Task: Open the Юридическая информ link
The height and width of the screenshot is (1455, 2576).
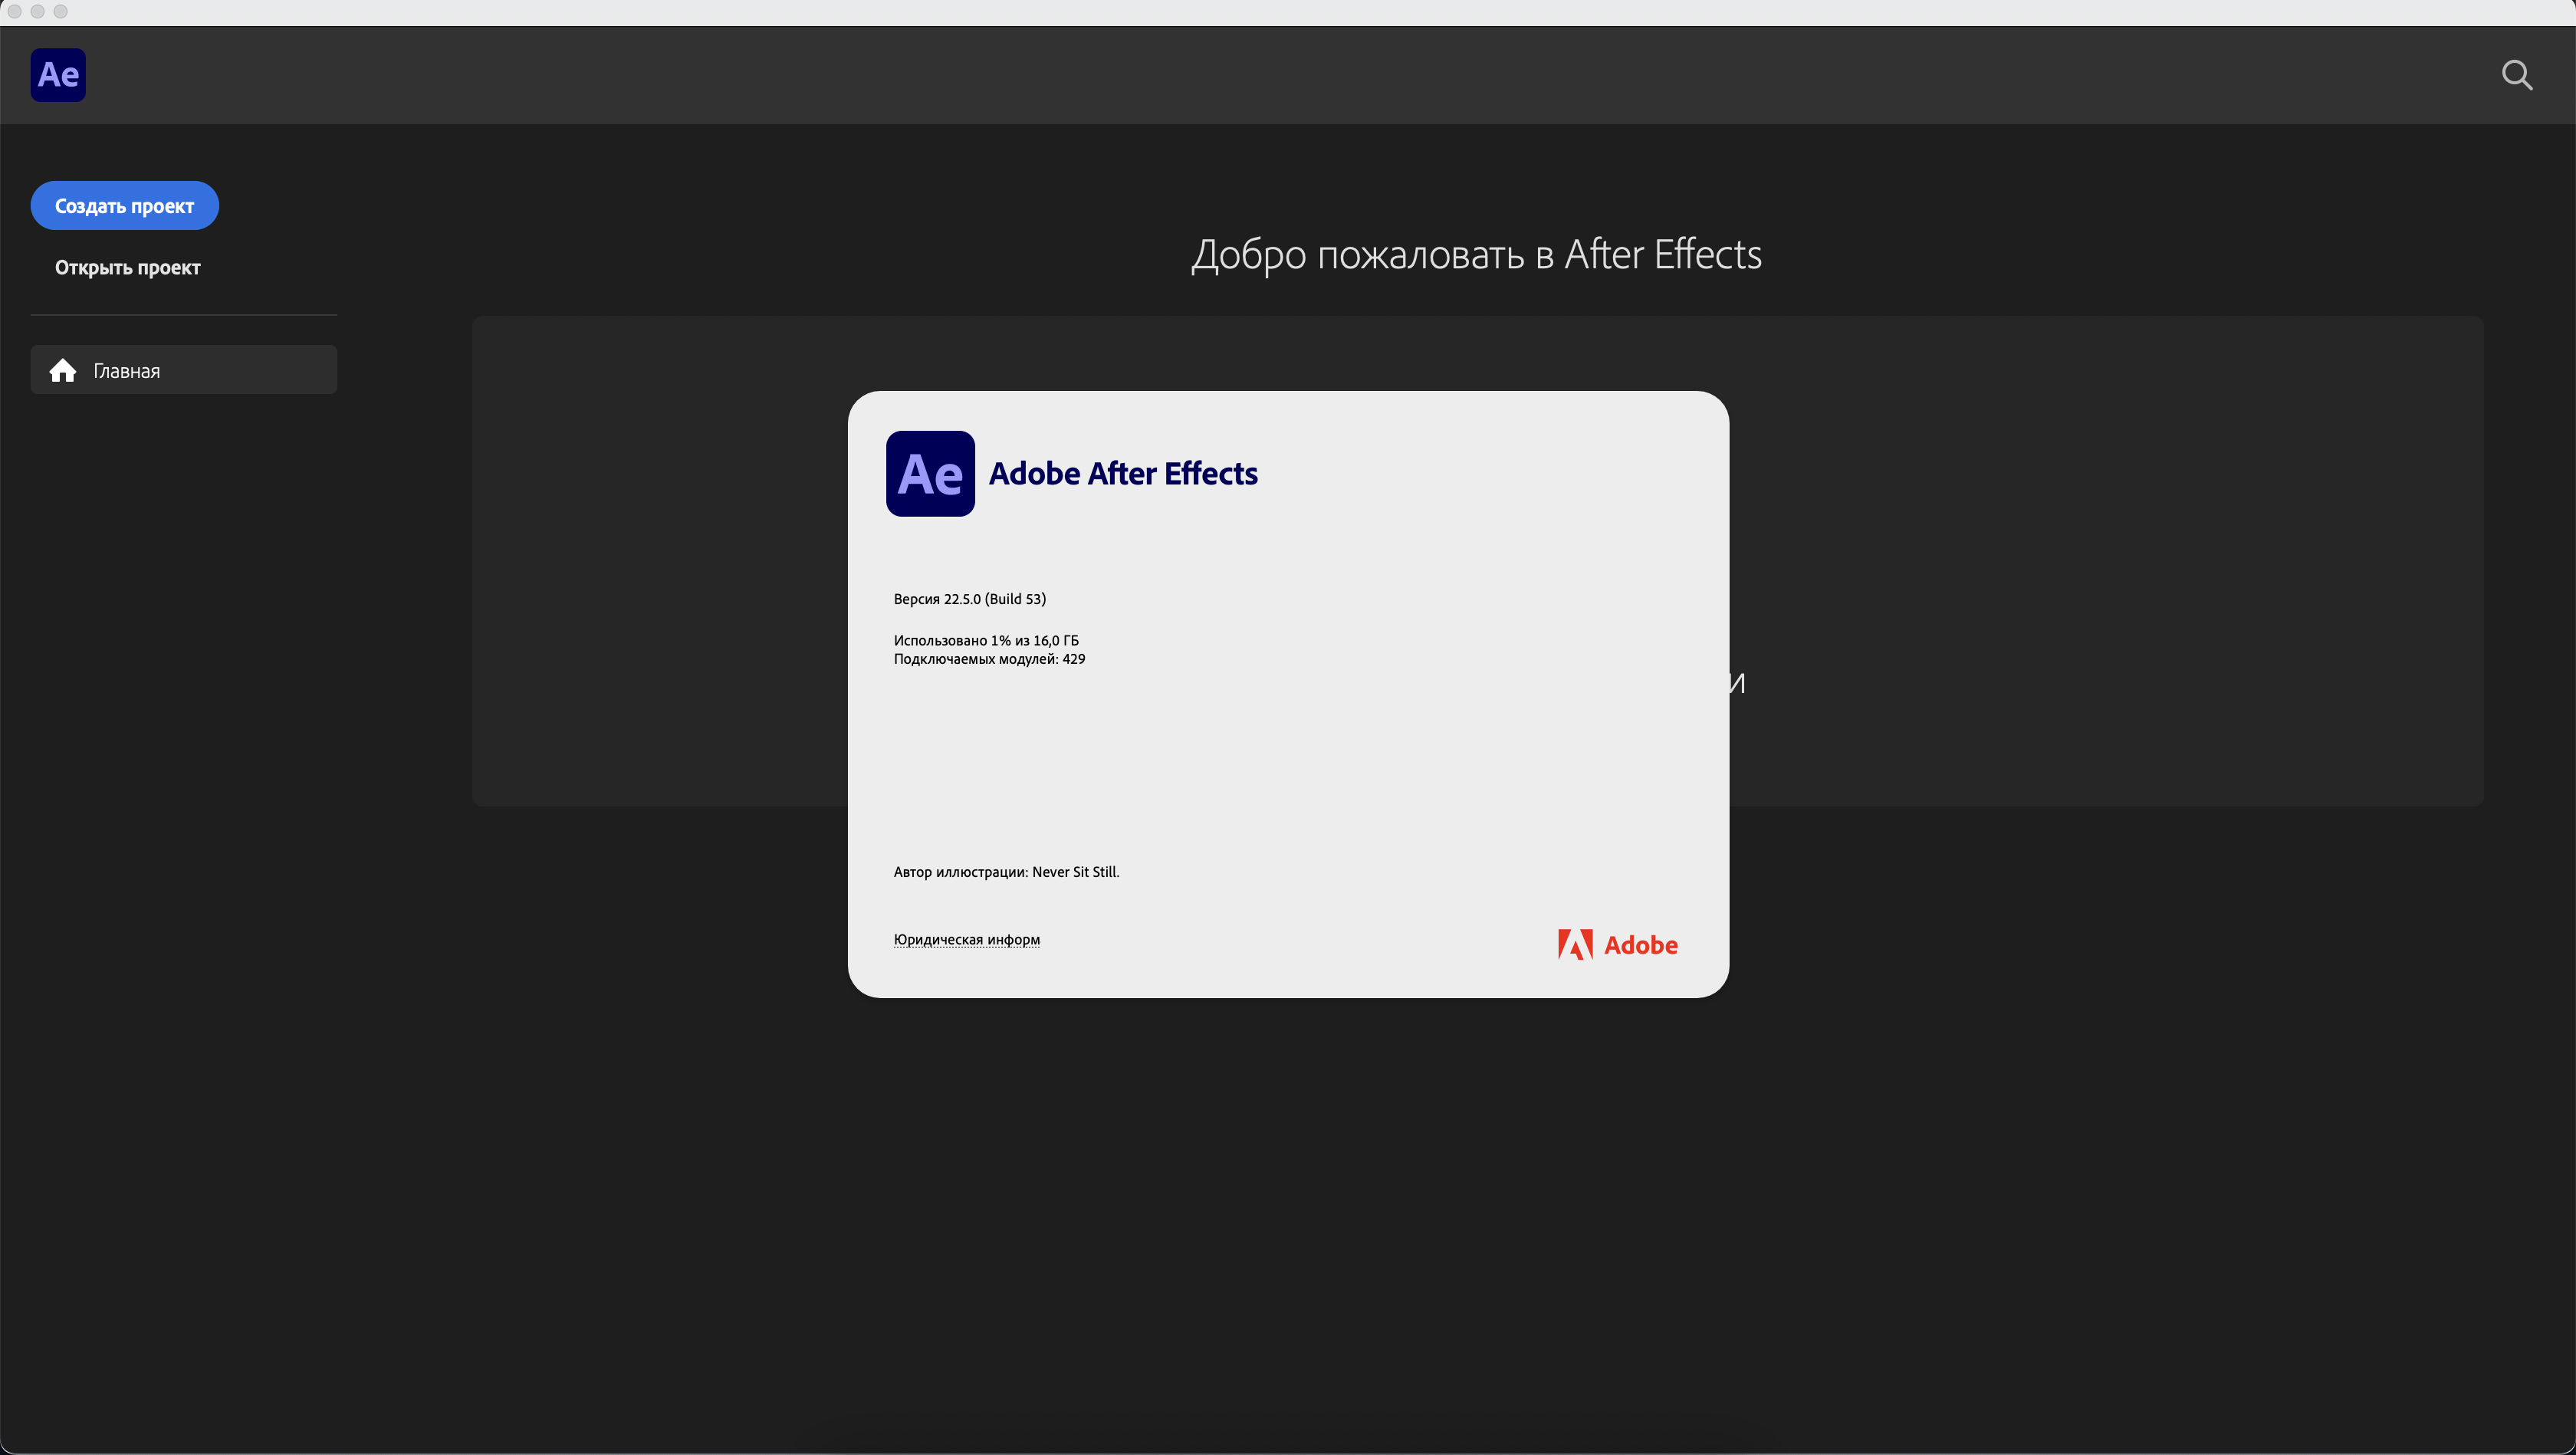Action: [966, 940]
